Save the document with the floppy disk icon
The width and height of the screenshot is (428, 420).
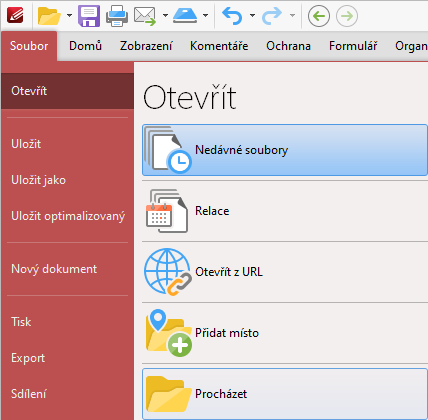coord(89,16)
